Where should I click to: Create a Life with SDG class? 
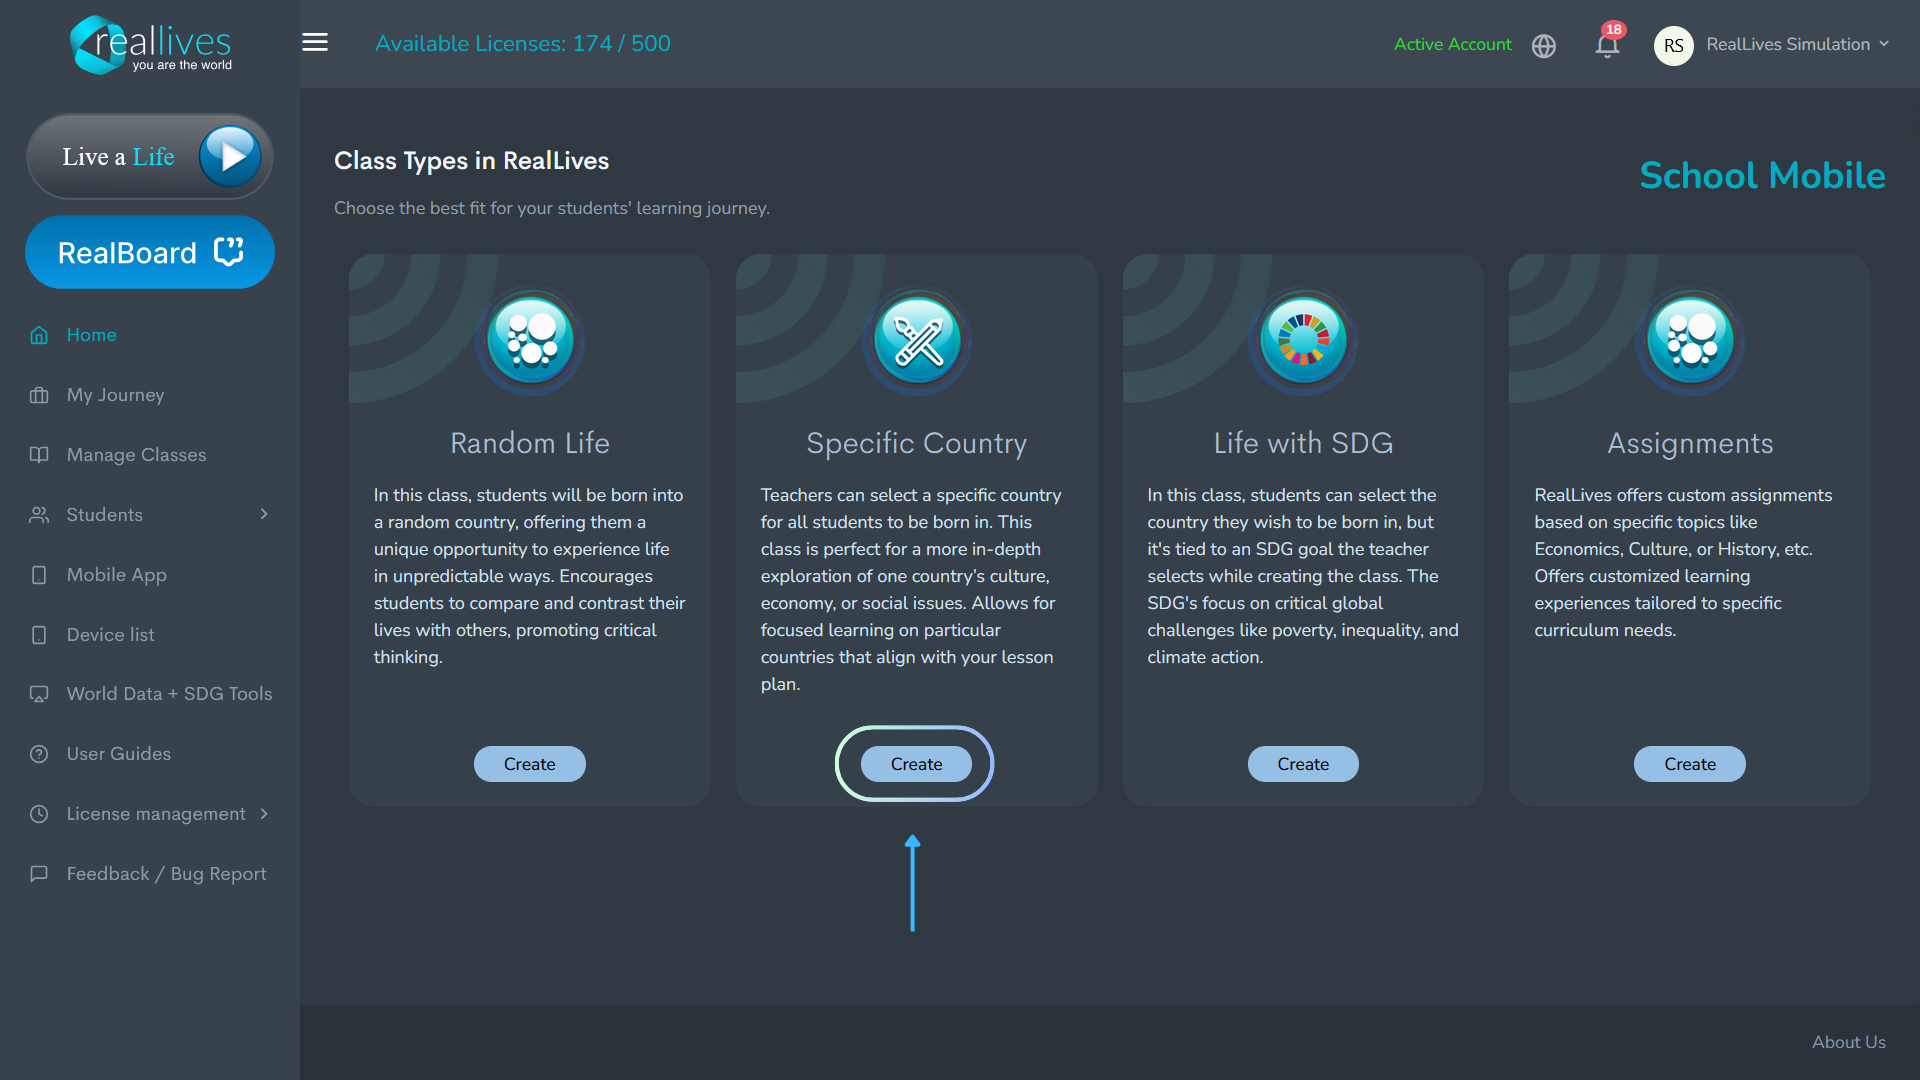[1303, 764]
